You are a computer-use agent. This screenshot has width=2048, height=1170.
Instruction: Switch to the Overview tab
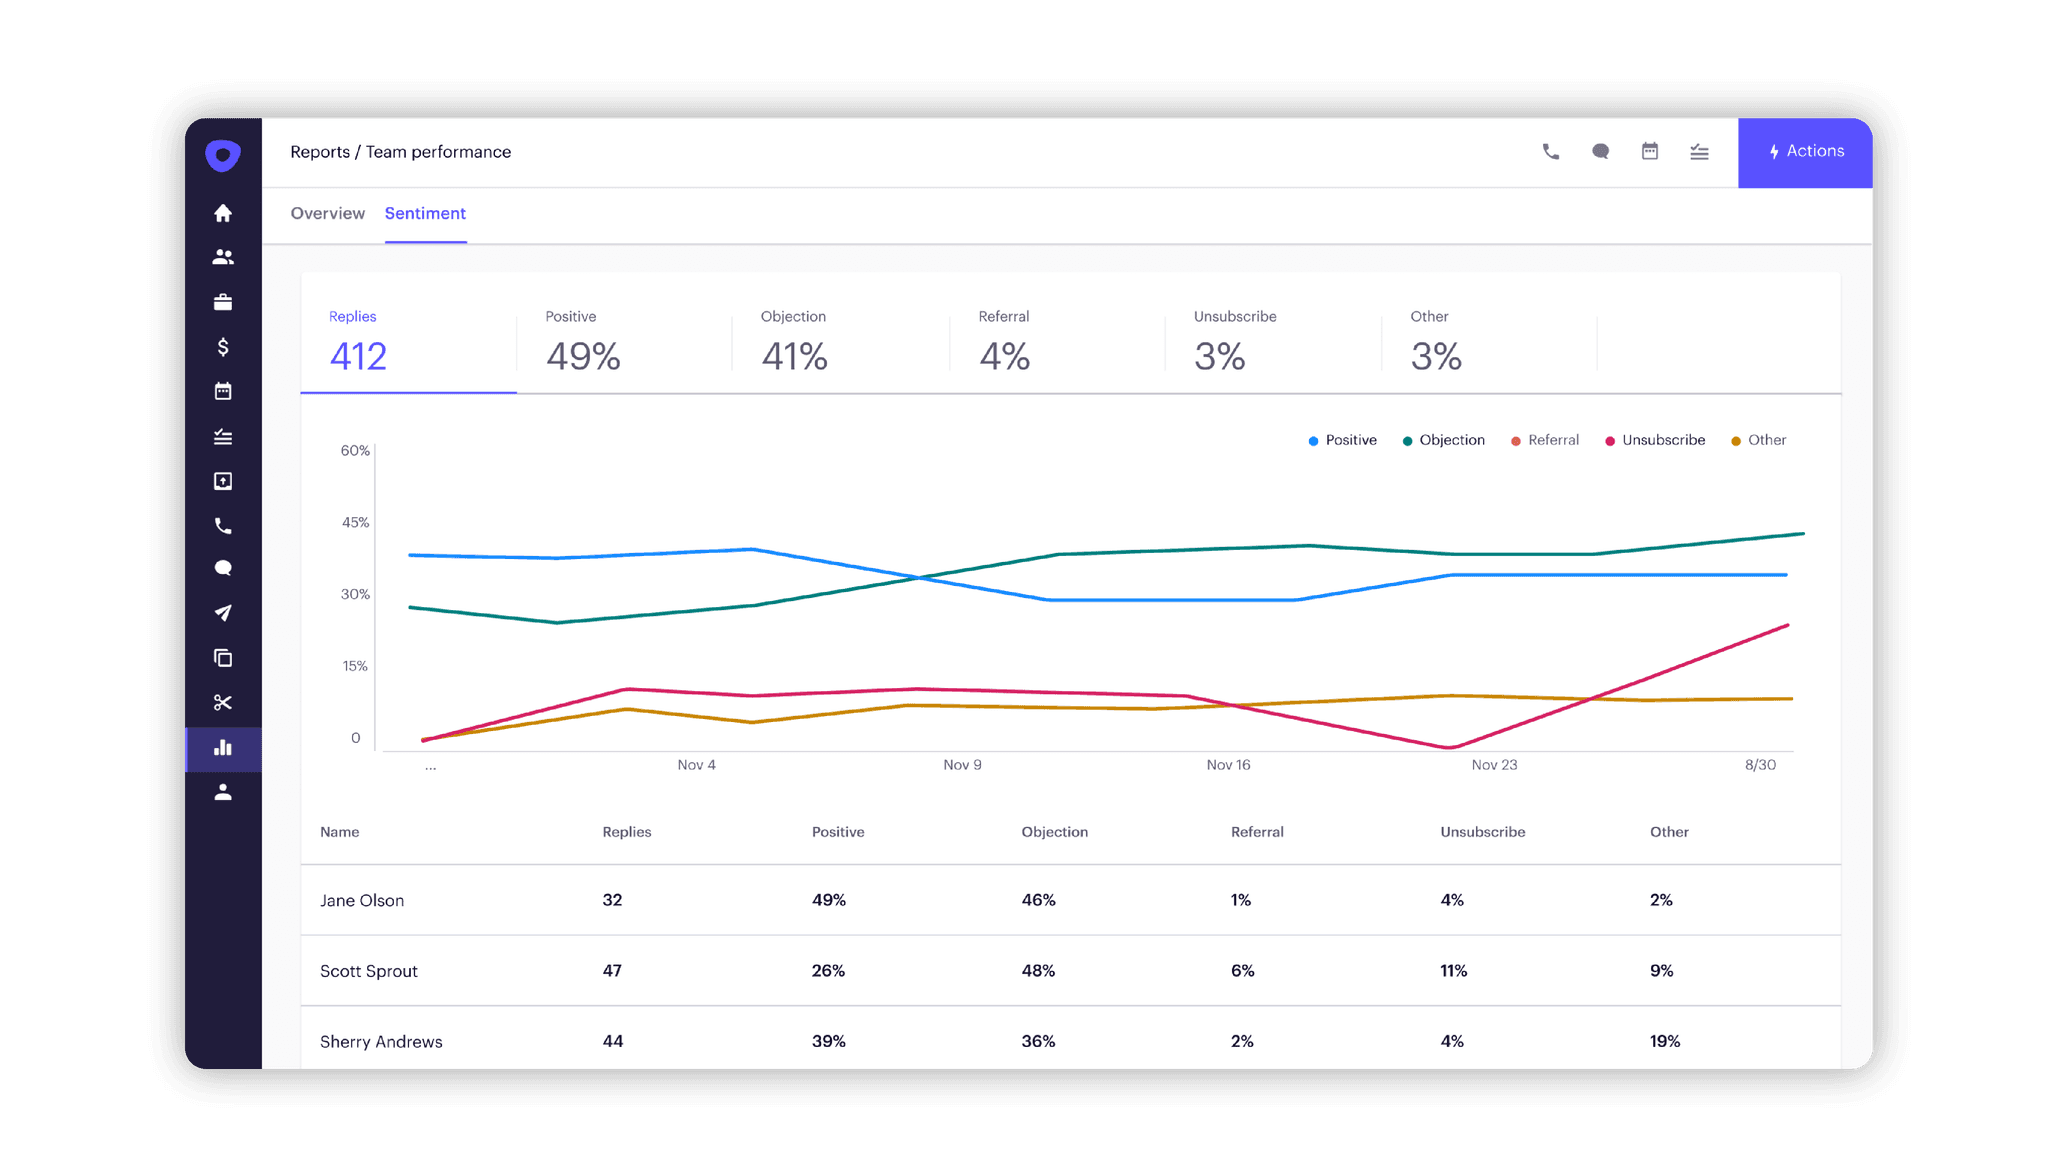tap(328, 214)
